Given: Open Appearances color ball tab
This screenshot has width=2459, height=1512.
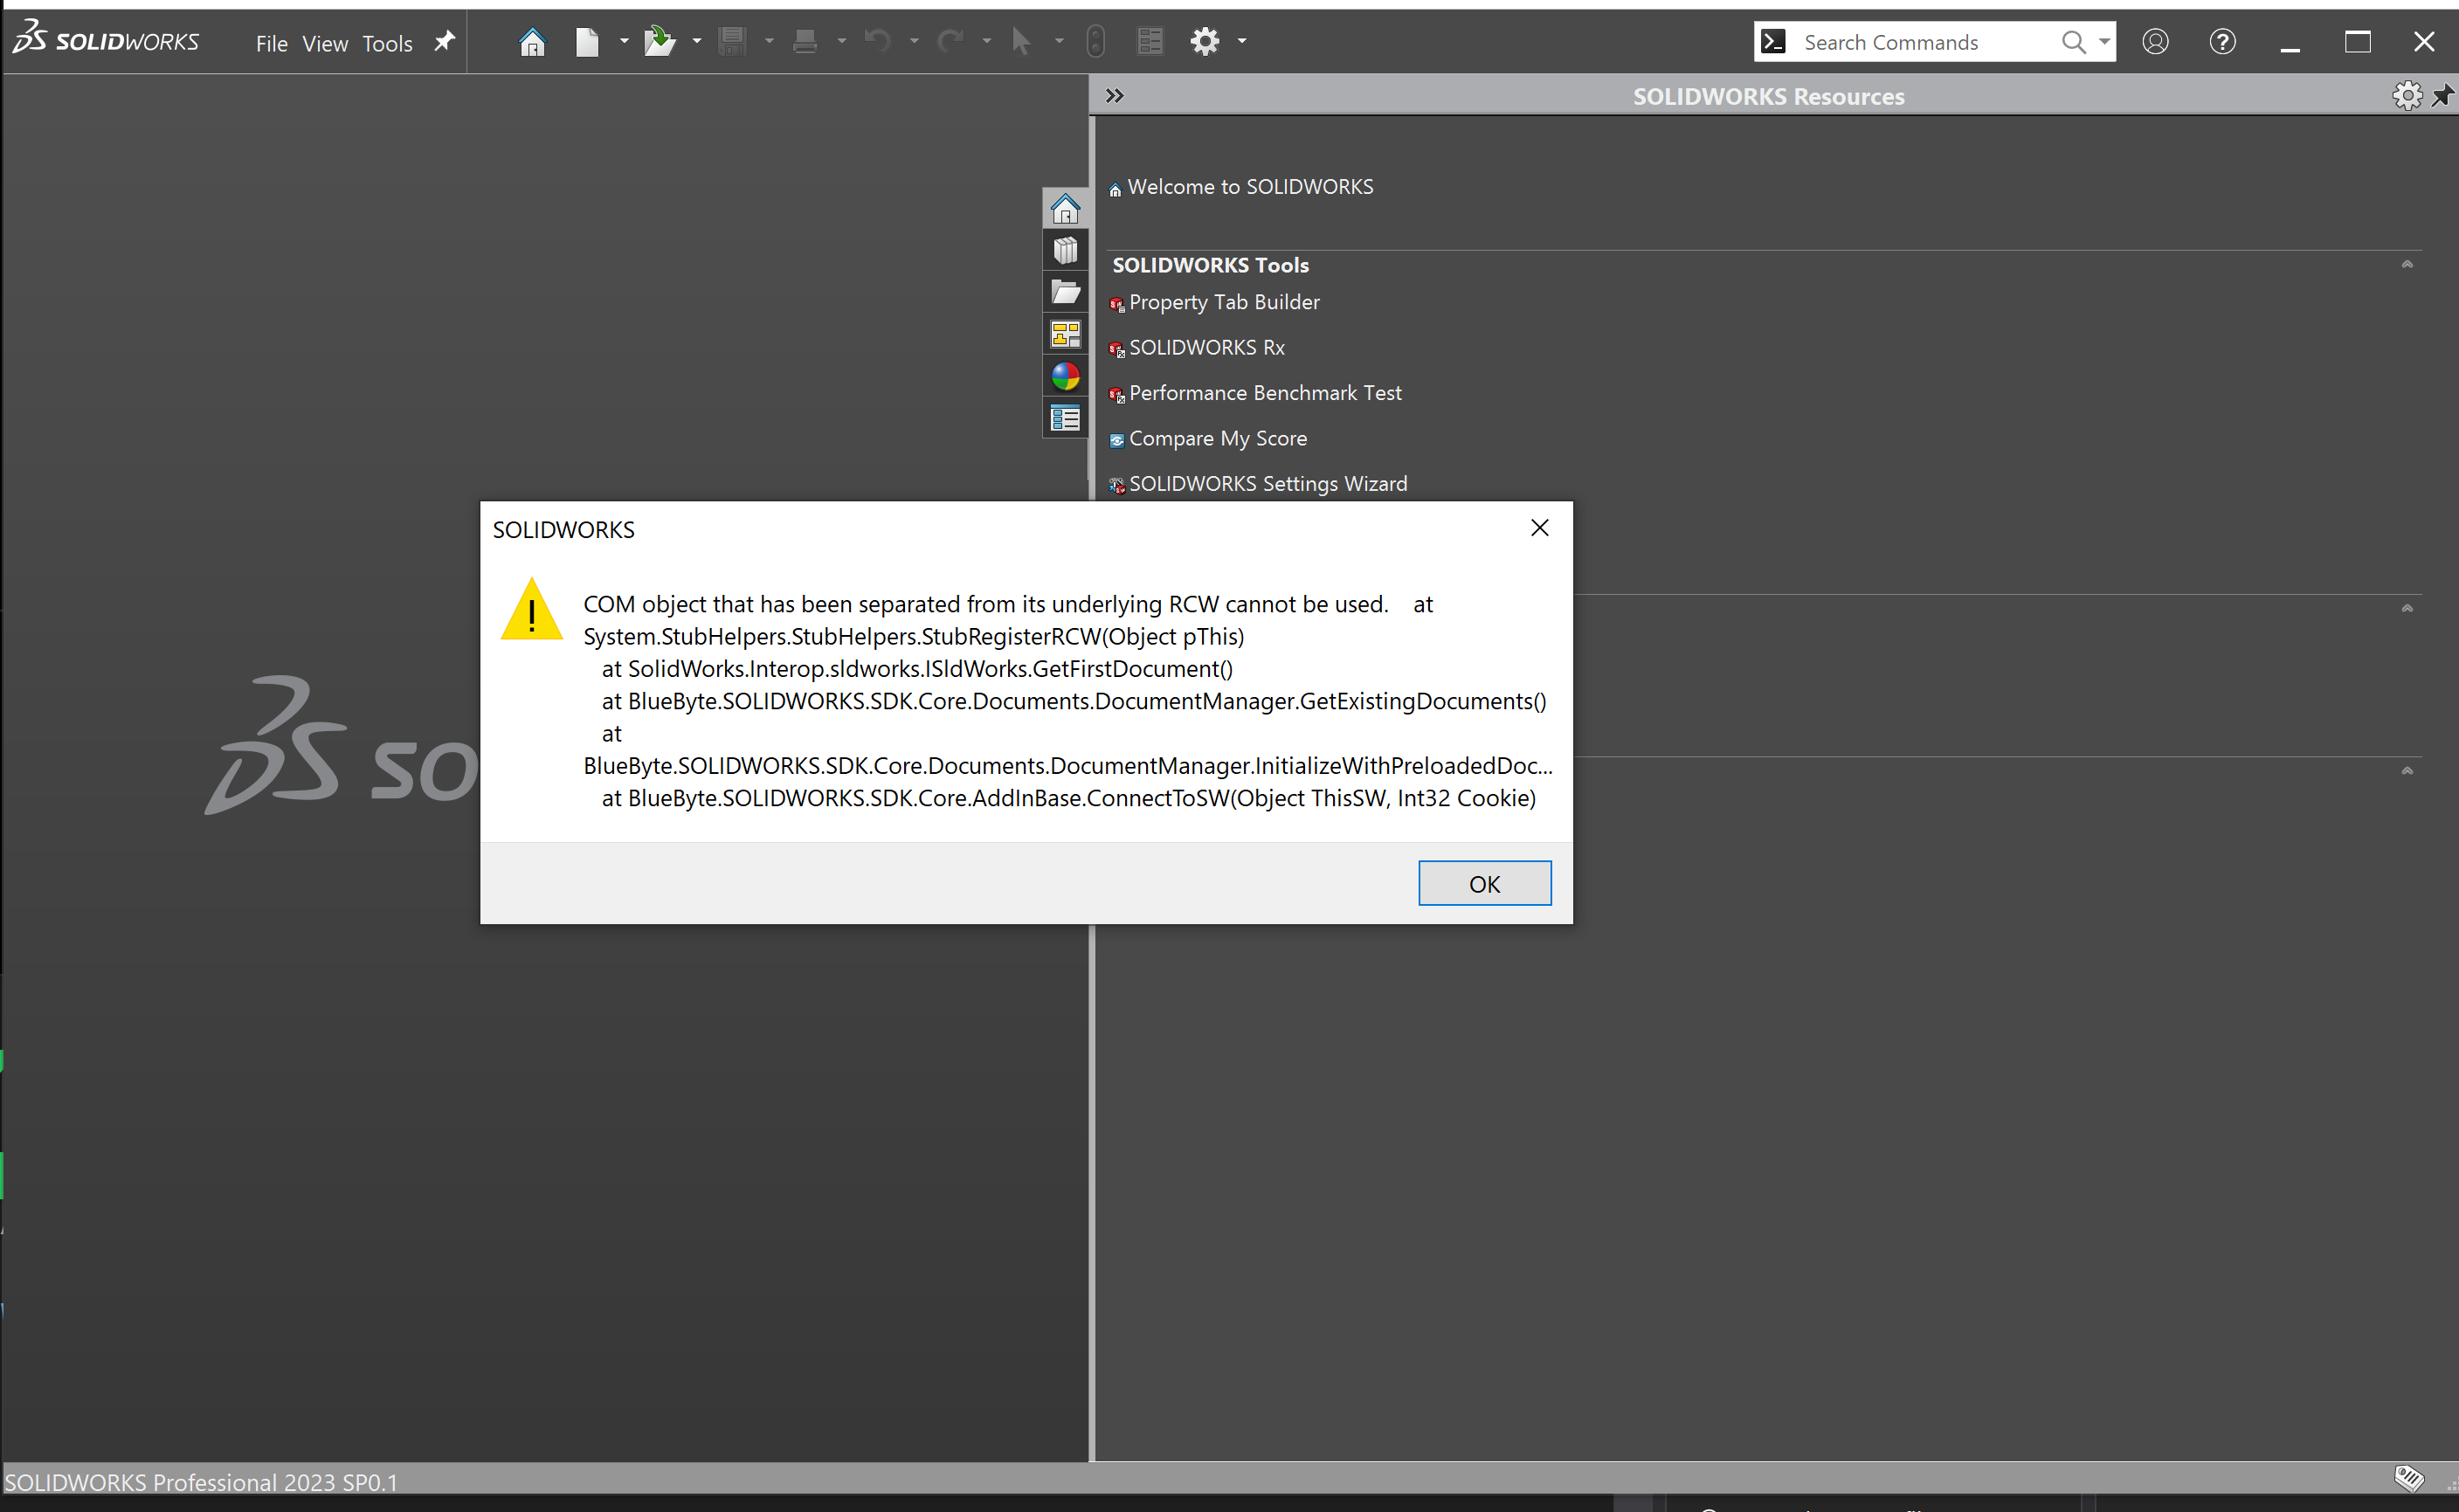Looking at the screenshot, I should 1065,377.
